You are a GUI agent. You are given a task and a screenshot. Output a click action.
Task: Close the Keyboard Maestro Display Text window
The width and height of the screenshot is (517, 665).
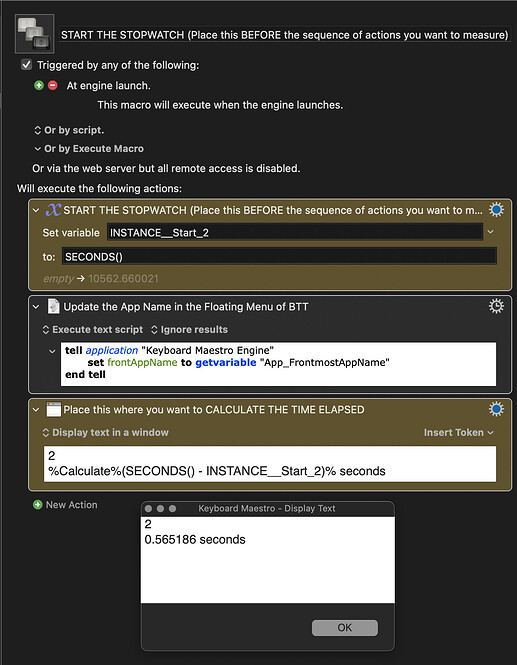148,509
